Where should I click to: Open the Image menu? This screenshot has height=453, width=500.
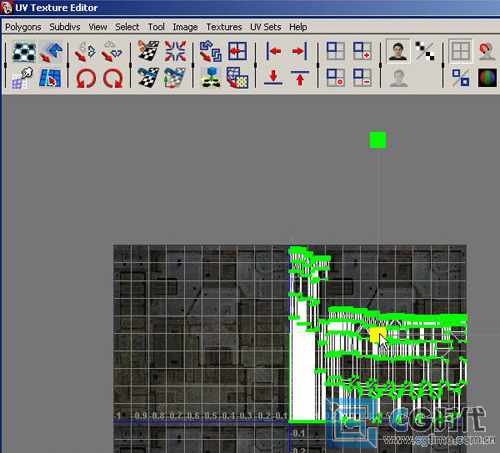[x=185, y=27]
